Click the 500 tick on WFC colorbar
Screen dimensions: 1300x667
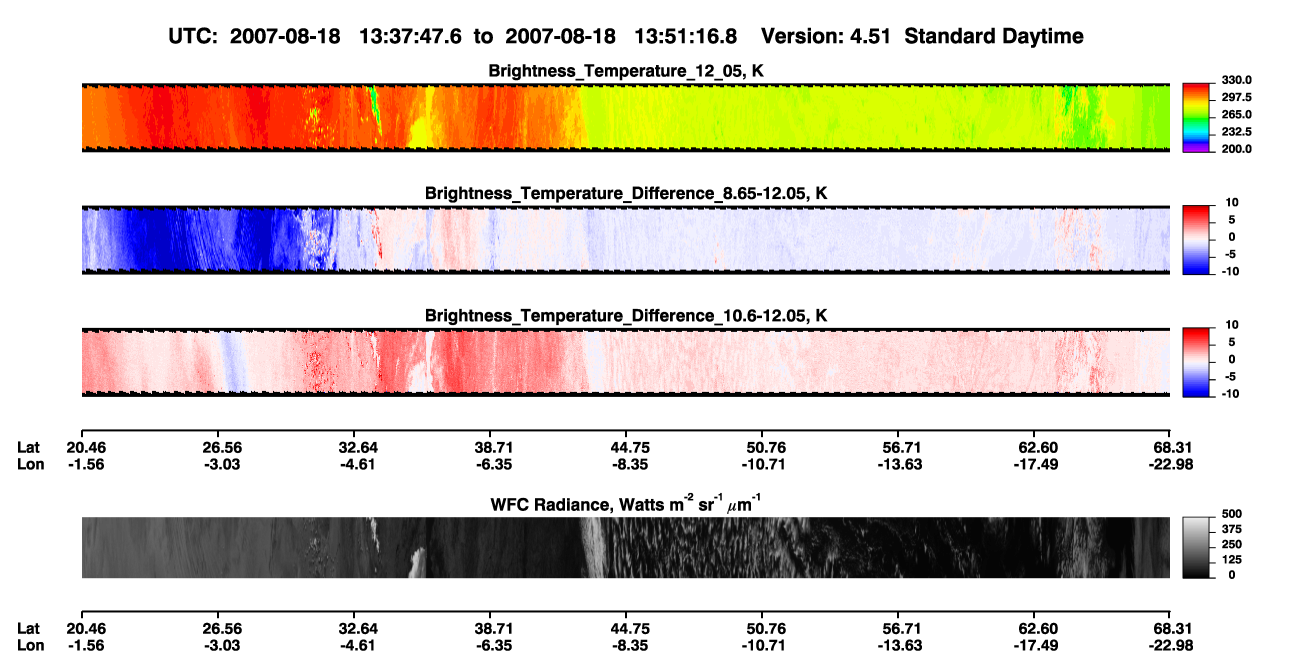1232,514
